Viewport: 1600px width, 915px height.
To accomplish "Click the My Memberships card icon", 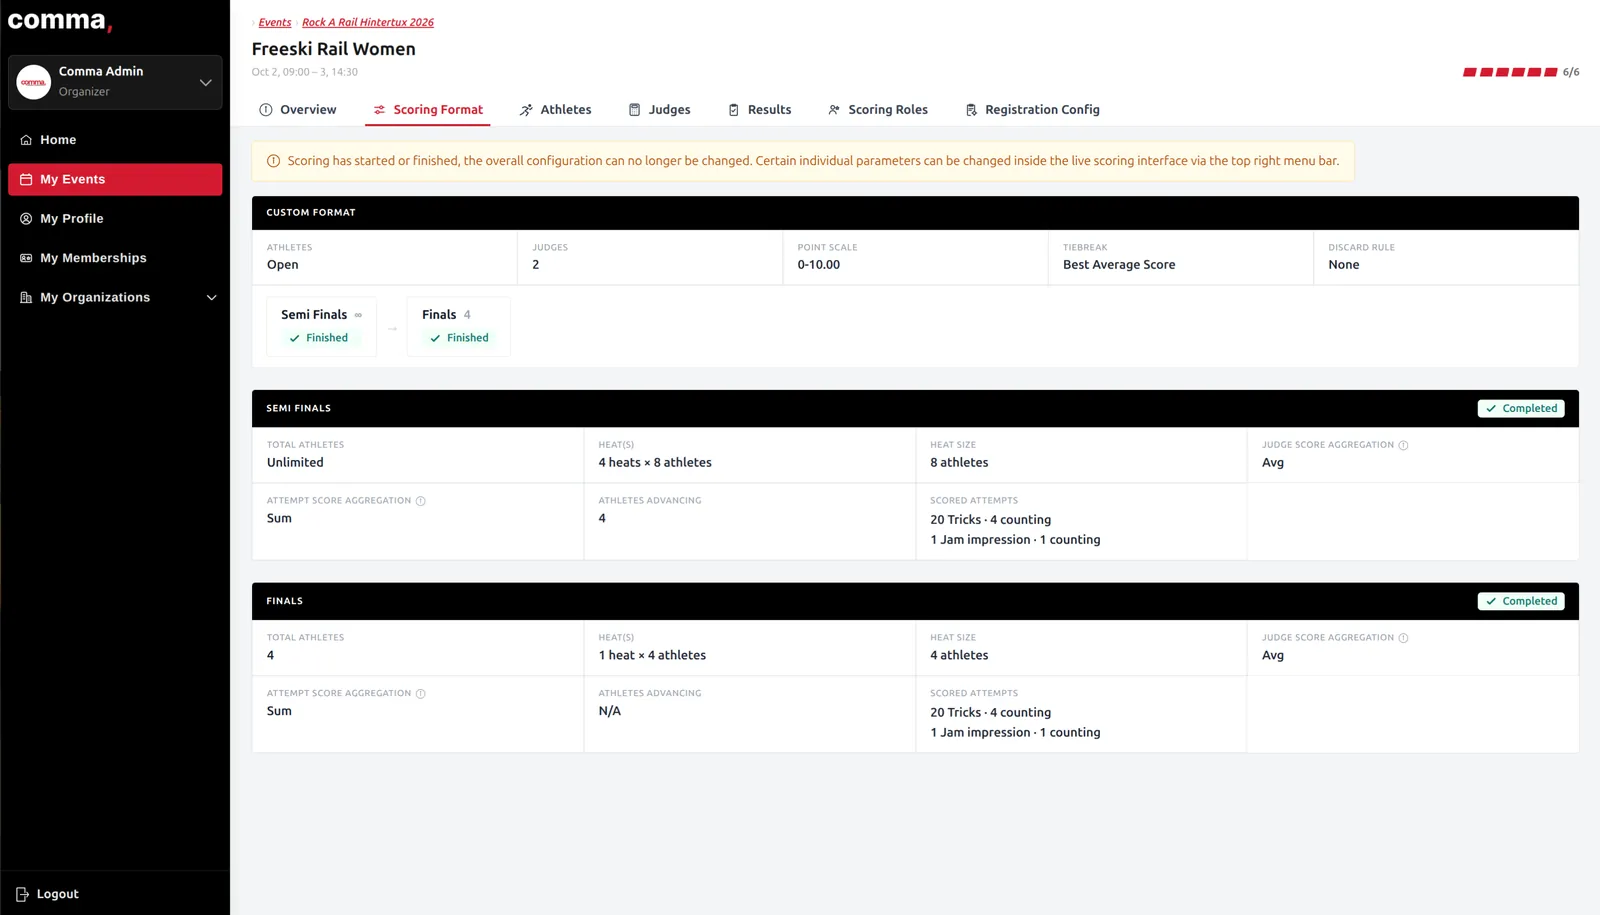I will [x=26, y=258].
